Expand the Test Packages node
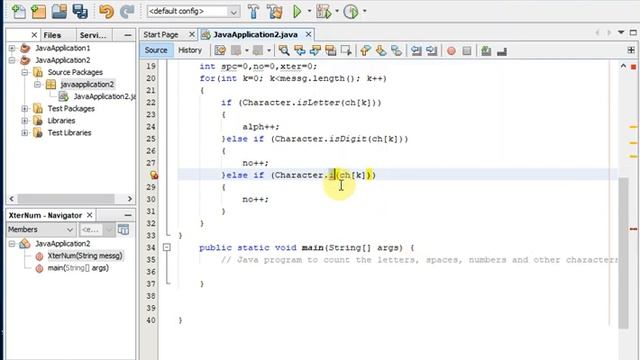Screen dimensions: 640x360 click(x=24, y=109)
